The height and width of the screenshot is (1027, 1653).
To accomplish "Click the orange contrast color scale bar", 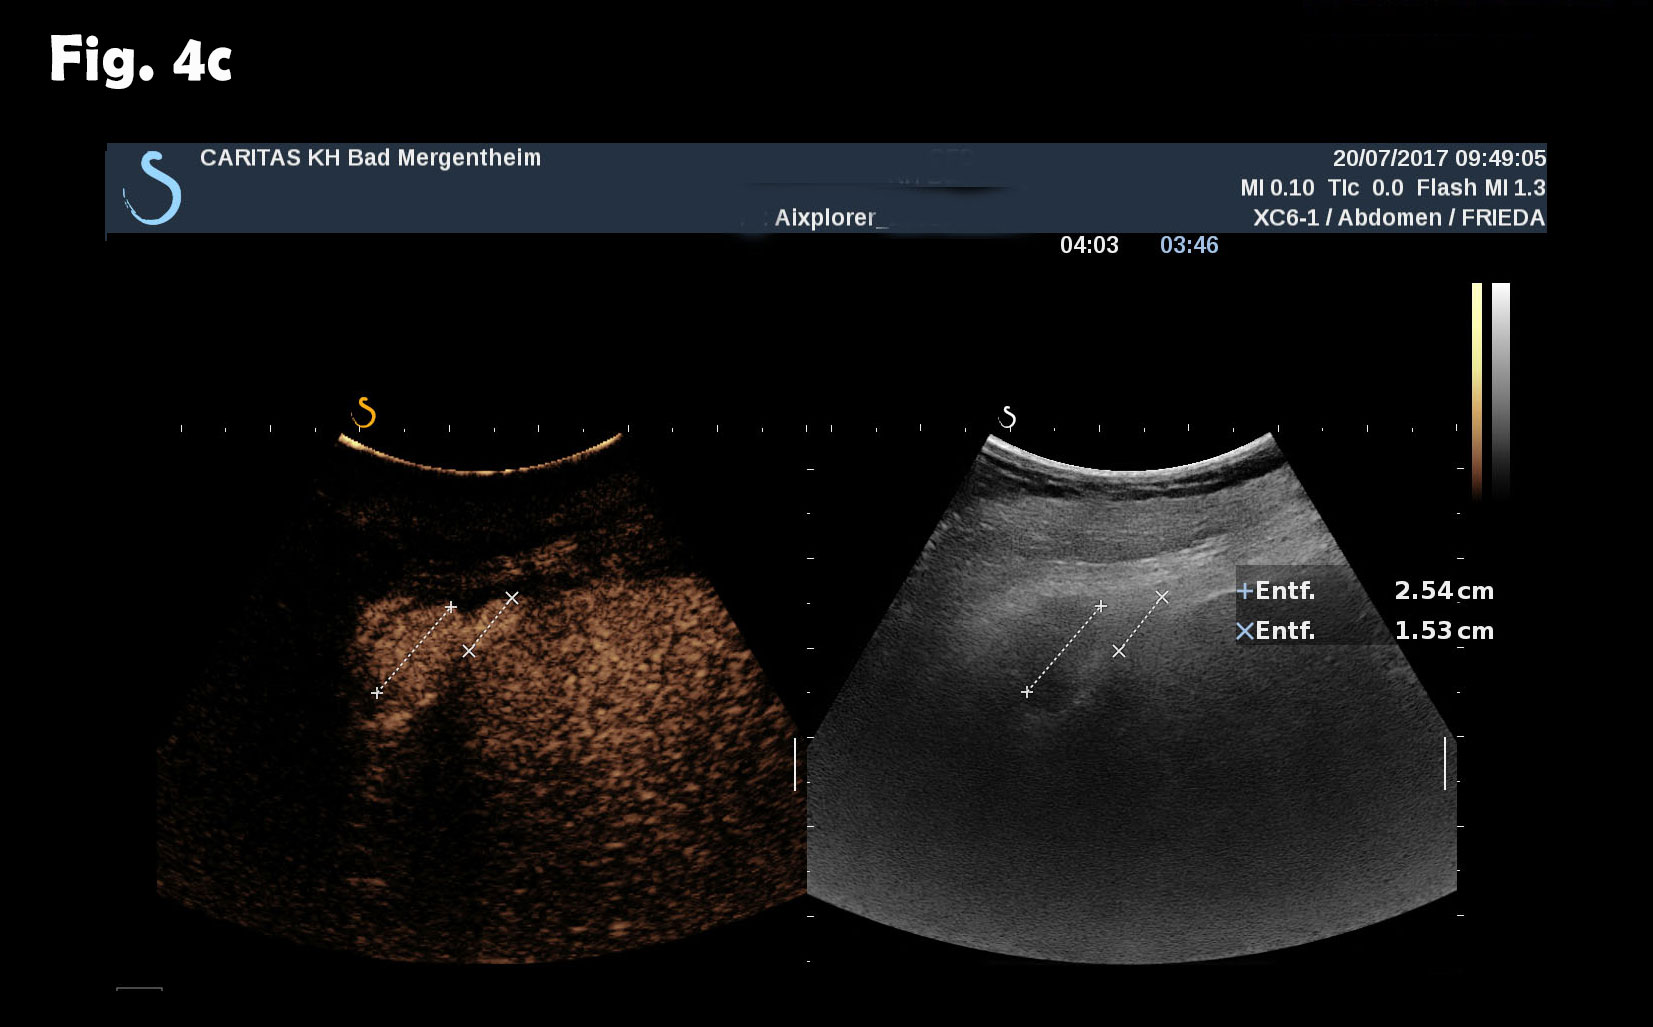I will 1477,390.
